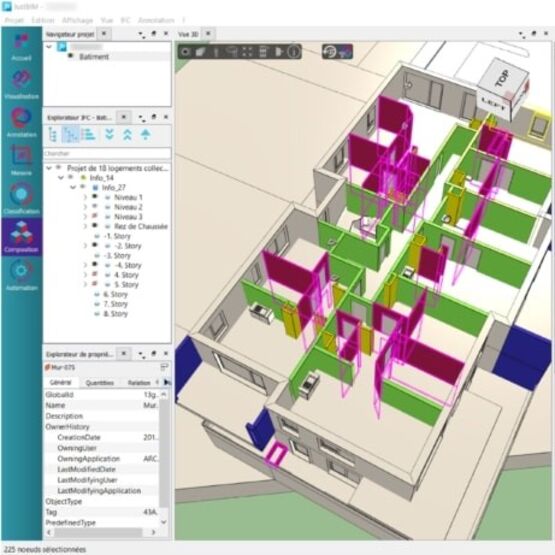Expand all nodes with double down chevron

click(x=109, y=135)
